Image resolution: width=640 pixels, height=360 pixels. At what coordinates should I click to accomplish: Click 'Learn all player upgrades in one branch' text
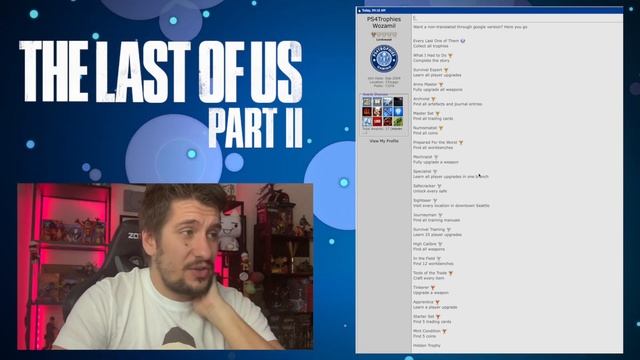coord(451,177)
